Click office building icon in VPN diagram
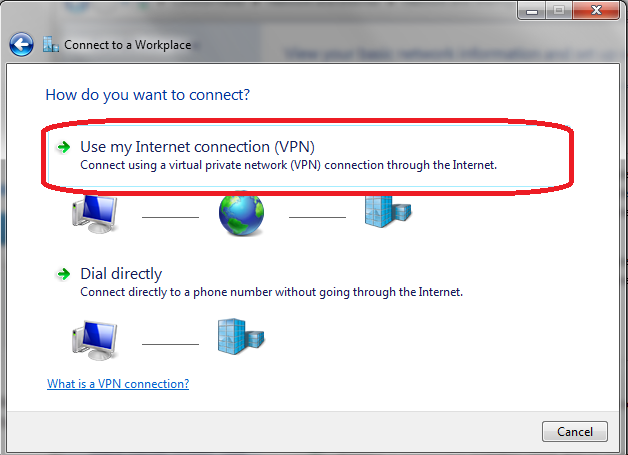 pos(388,211)
